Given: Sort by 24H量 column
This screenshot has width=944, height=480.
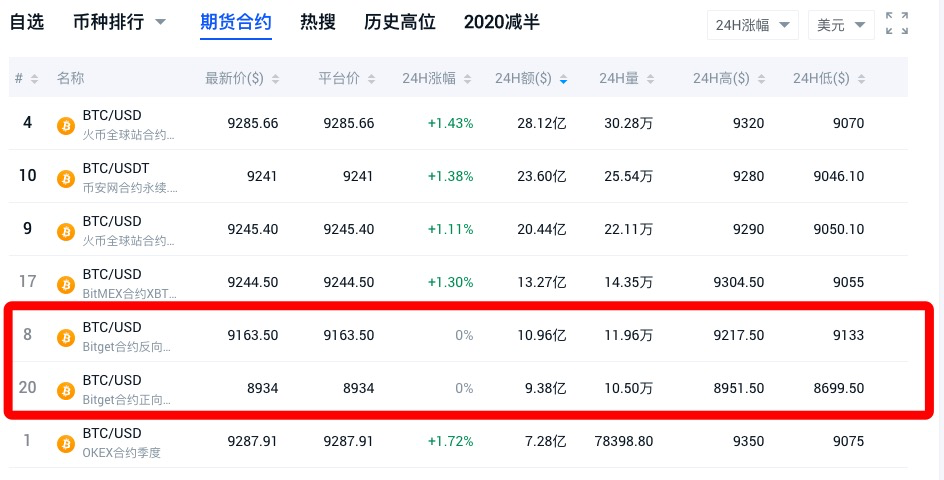Looking at the screenshot, I should coord(627,78).
